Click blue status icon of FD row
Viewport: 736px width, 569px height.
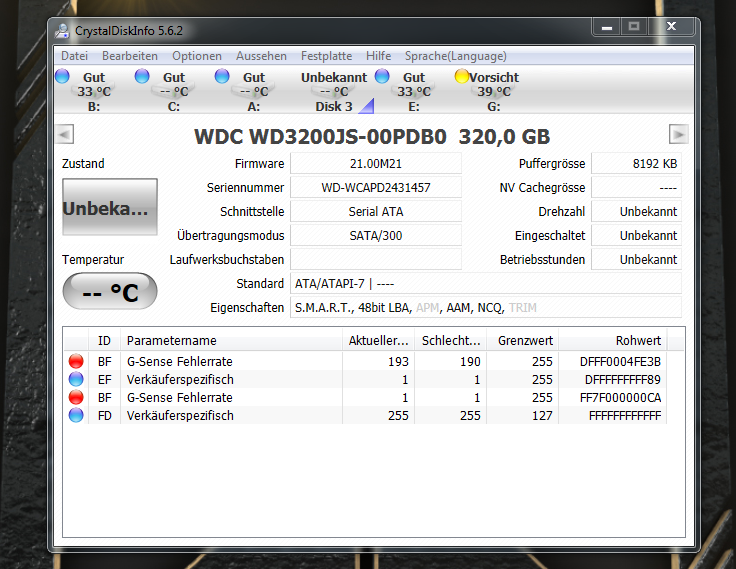pos(76,415)
